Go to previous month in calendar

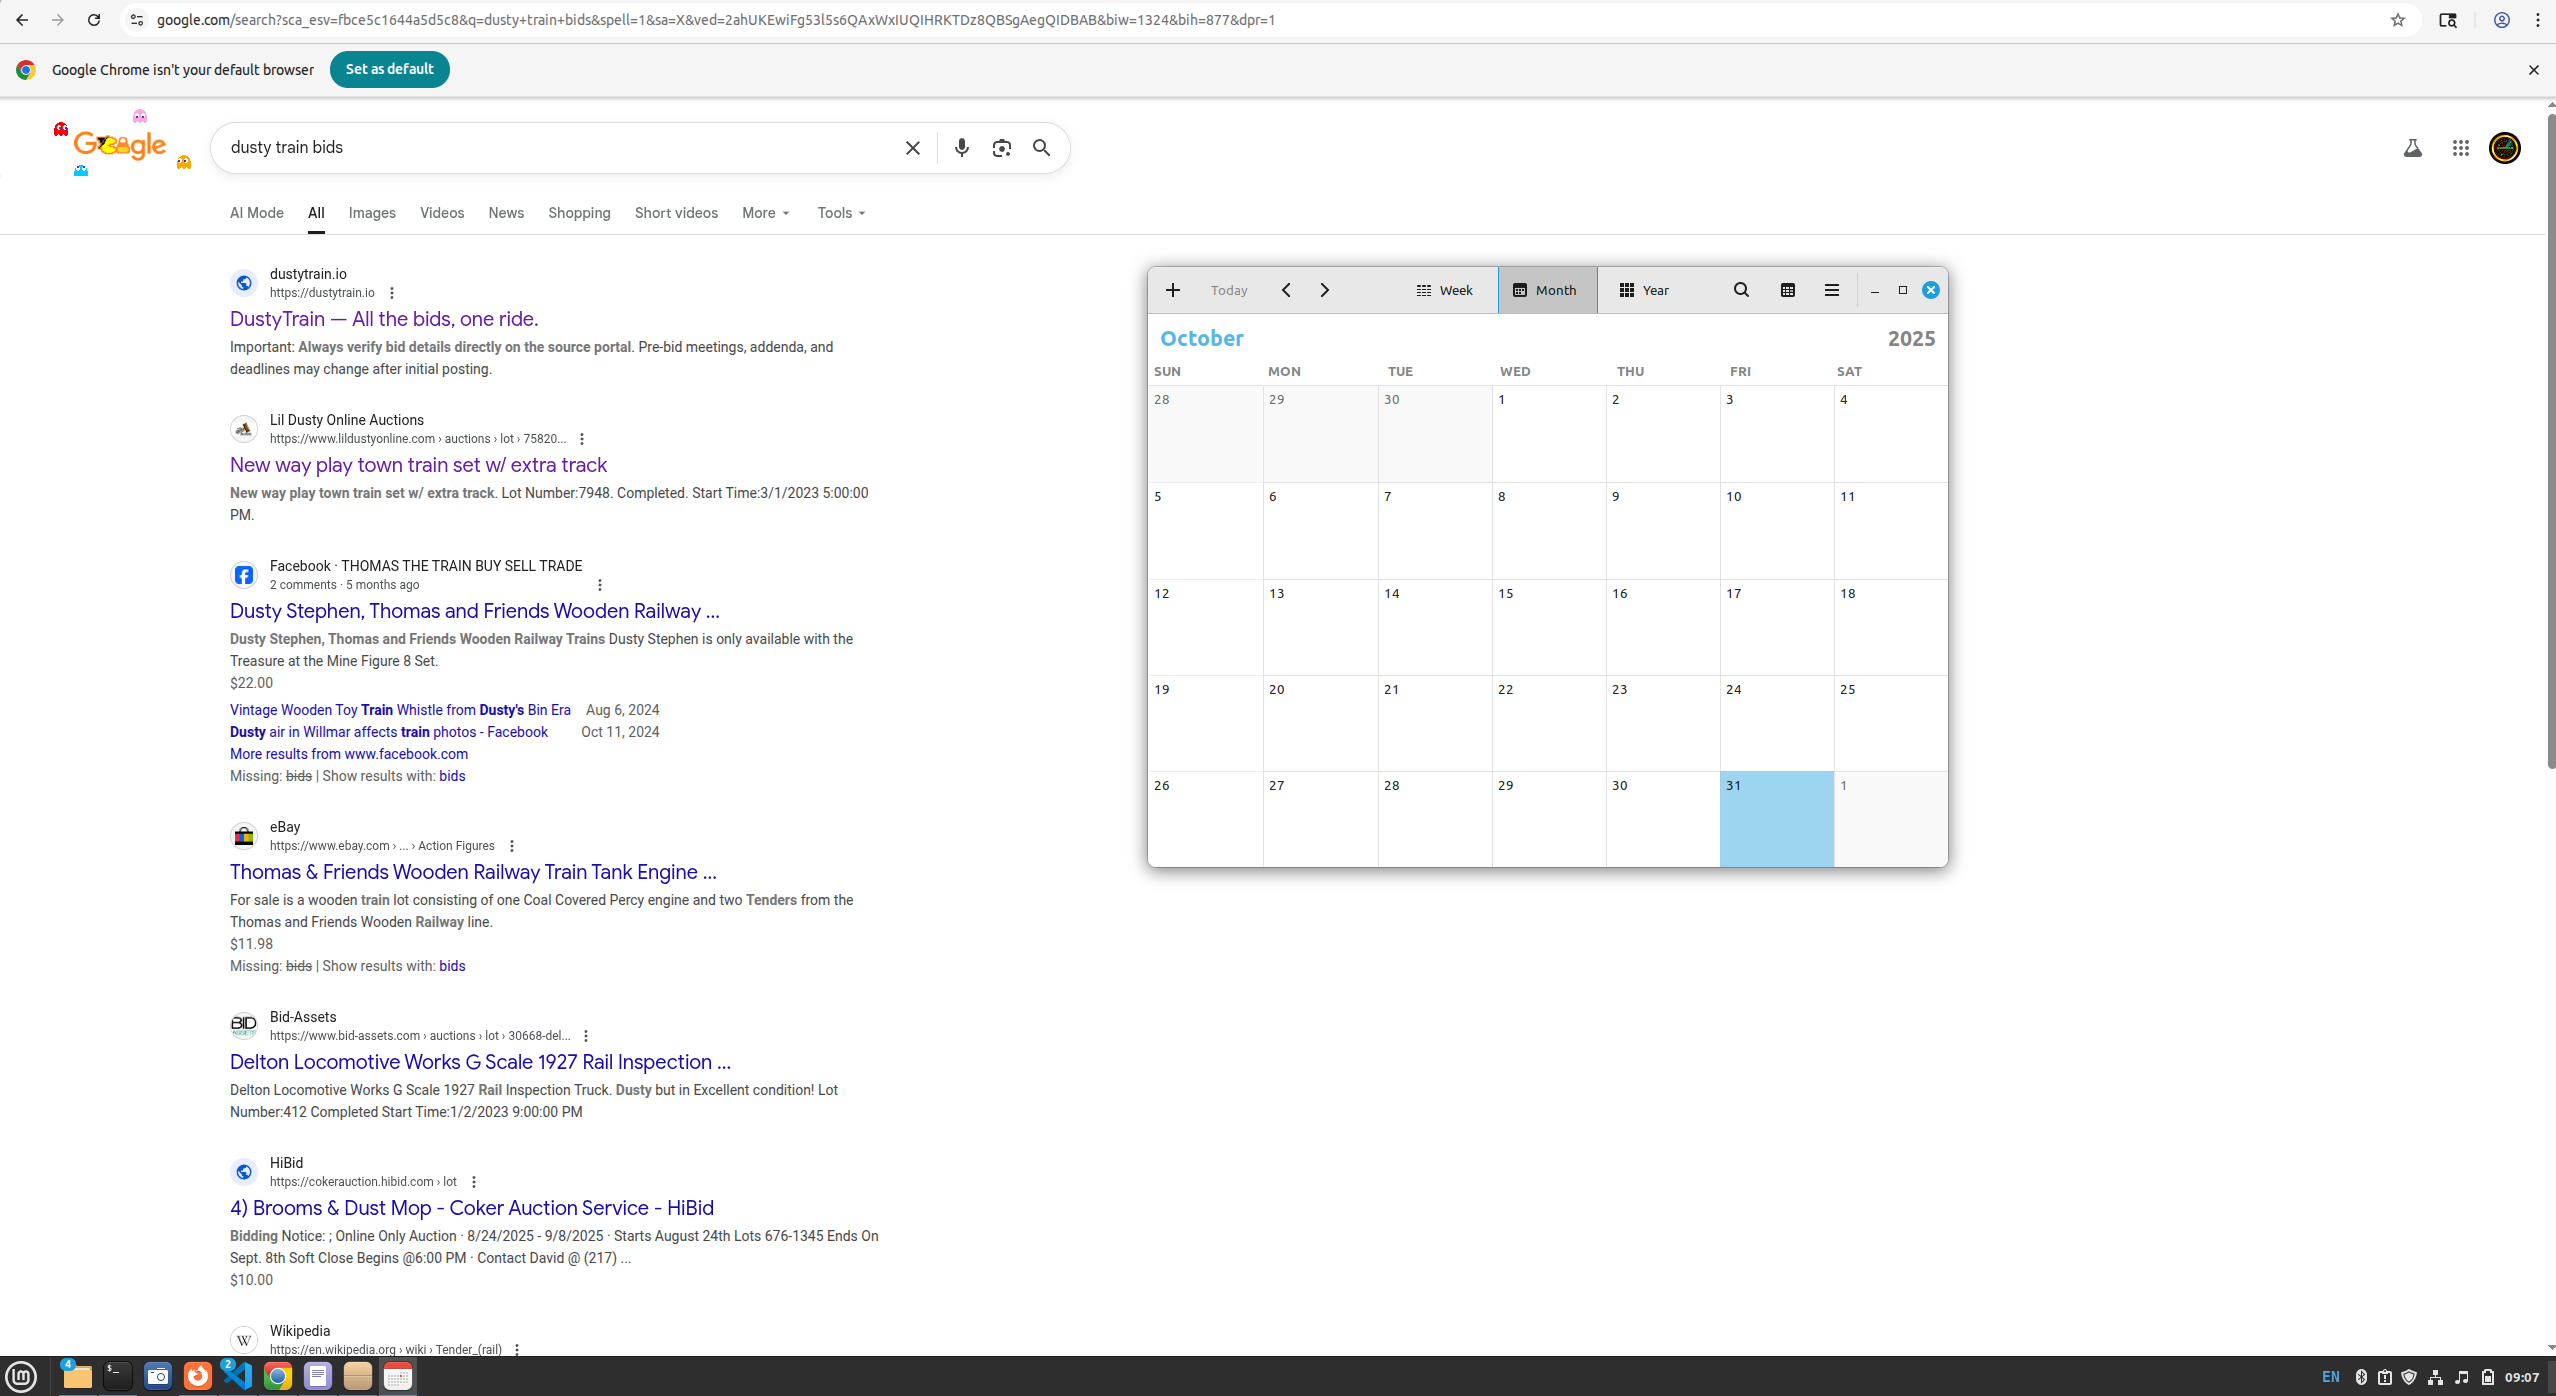click(x=1286, y=290)
